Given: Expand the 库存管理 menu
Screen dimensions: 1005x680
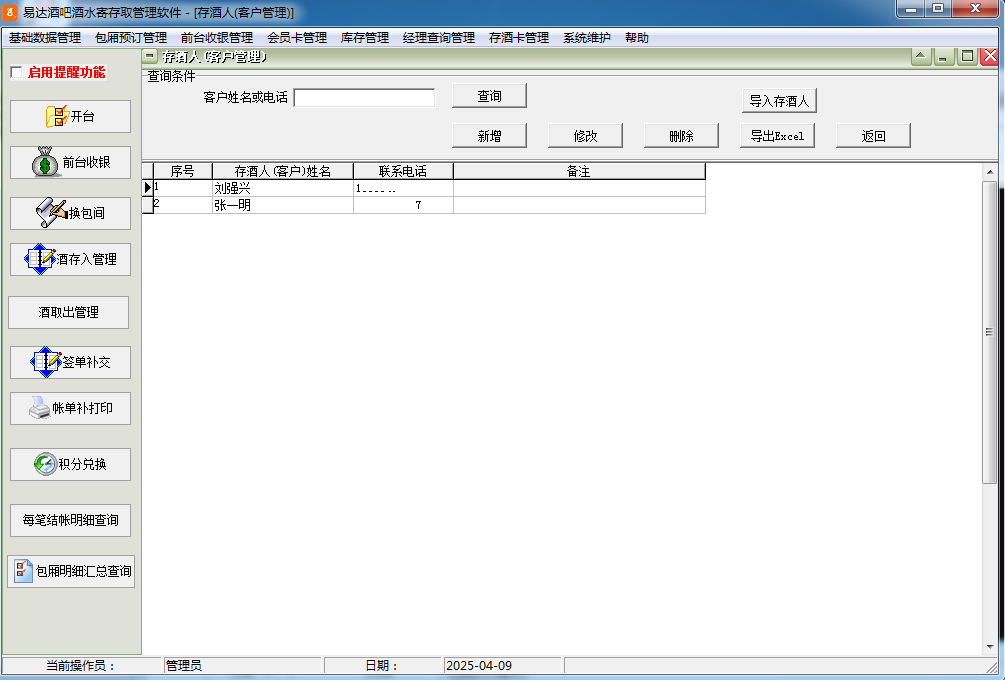Looking at the screenshot, I should click(x=364, y=38).
